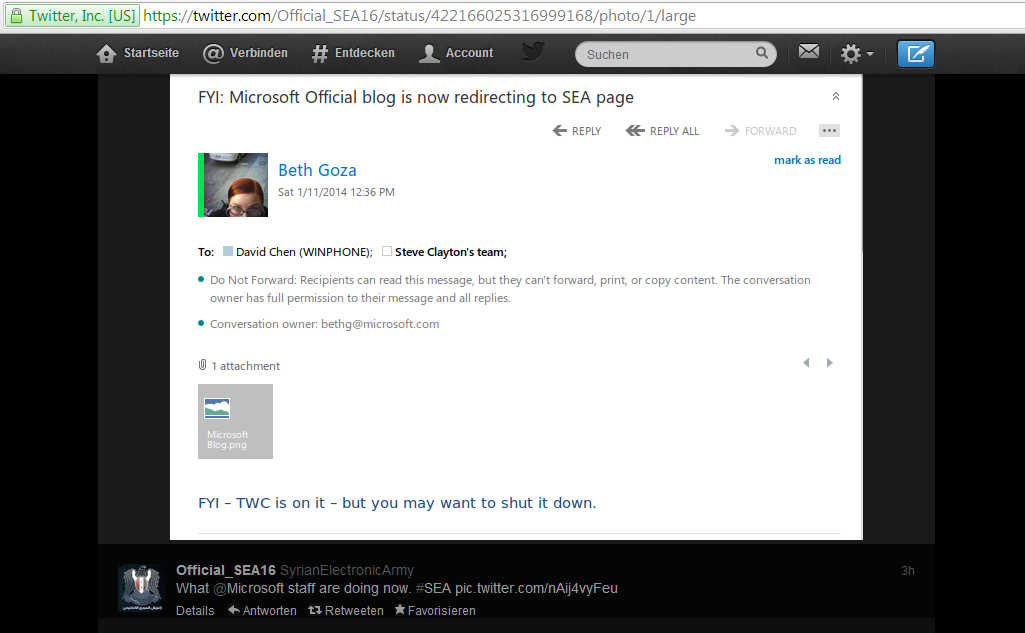Open the #SEA hashtag
Screen dimensions: 1025x633
click(433, 589)
